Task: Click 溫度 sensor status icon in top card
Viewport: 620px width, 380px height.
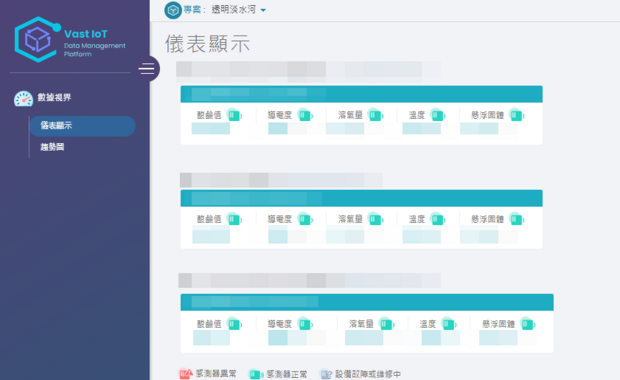Action: (x=437, y=115)
